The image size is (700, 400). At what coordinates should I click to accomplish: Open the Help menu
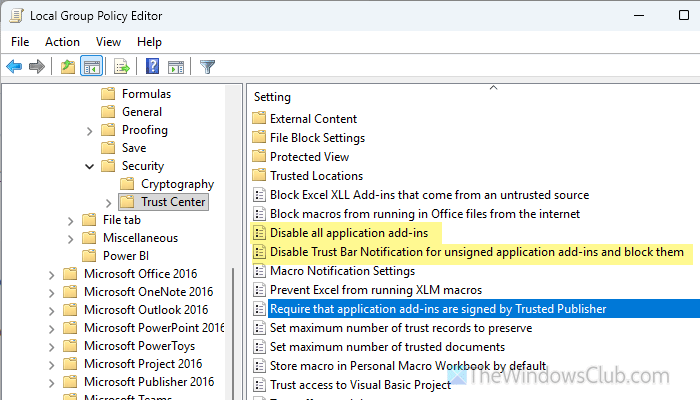(x=150, y=42)
